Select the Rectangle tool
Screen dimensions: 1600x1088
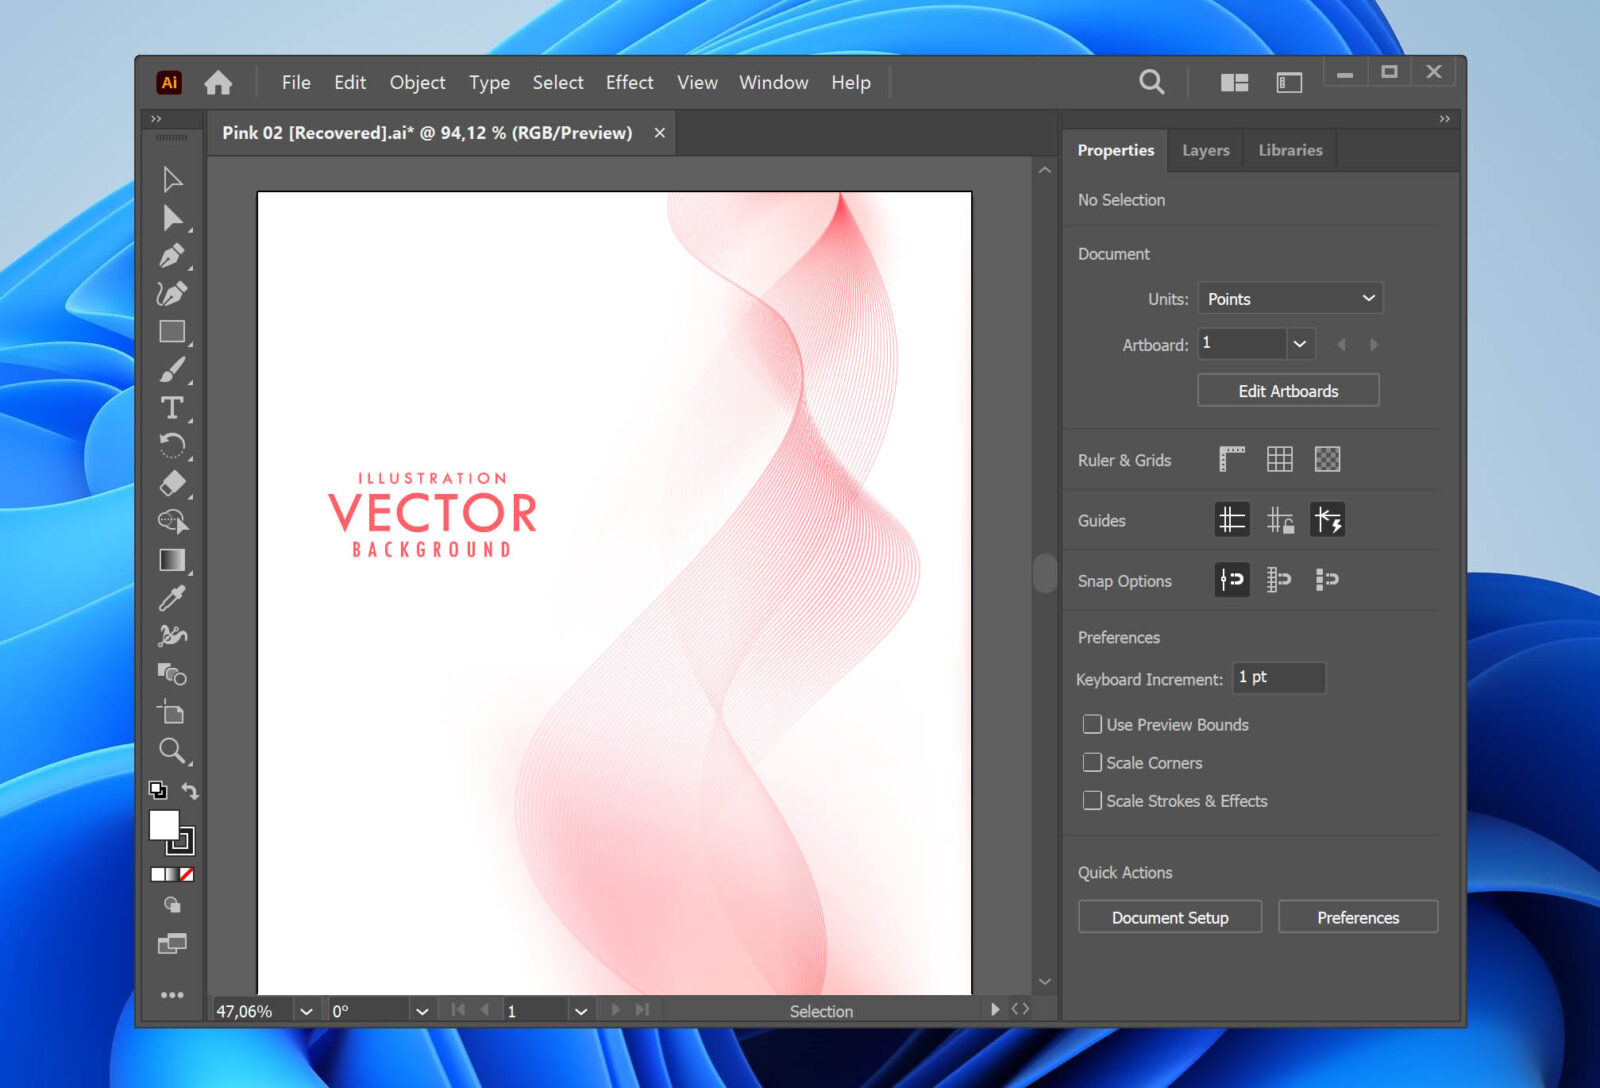(171, 331)
